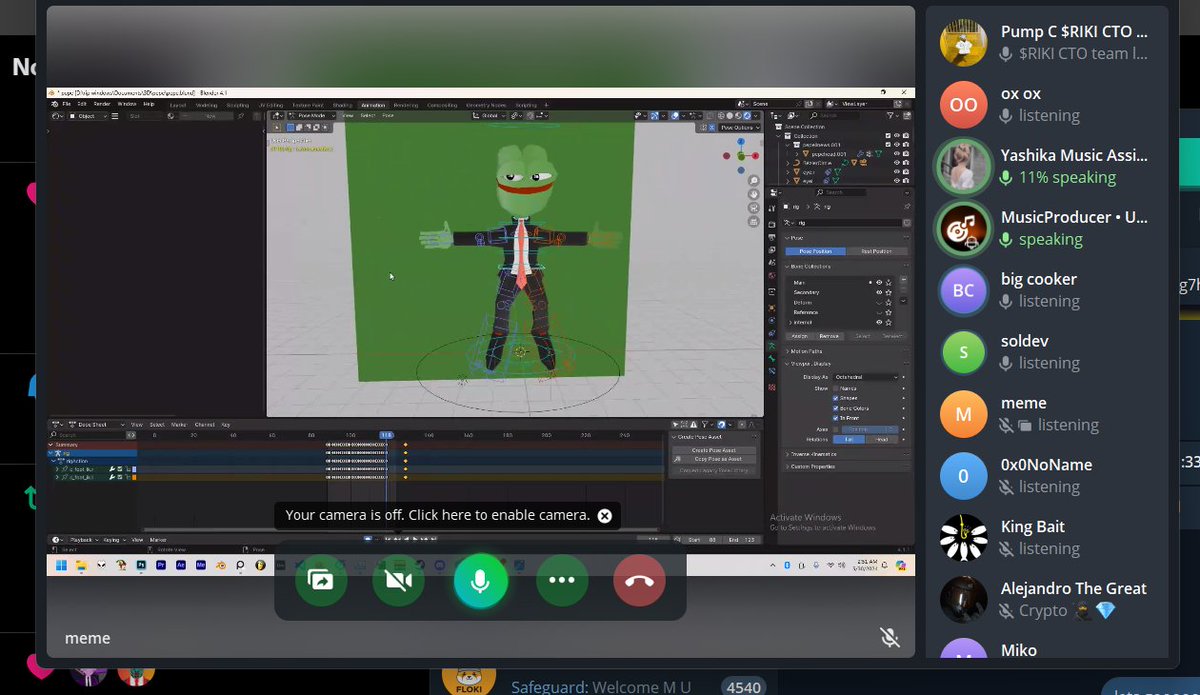Toggle the In Front checkbox
1200x695 pixels.
[x=836, y=418]
